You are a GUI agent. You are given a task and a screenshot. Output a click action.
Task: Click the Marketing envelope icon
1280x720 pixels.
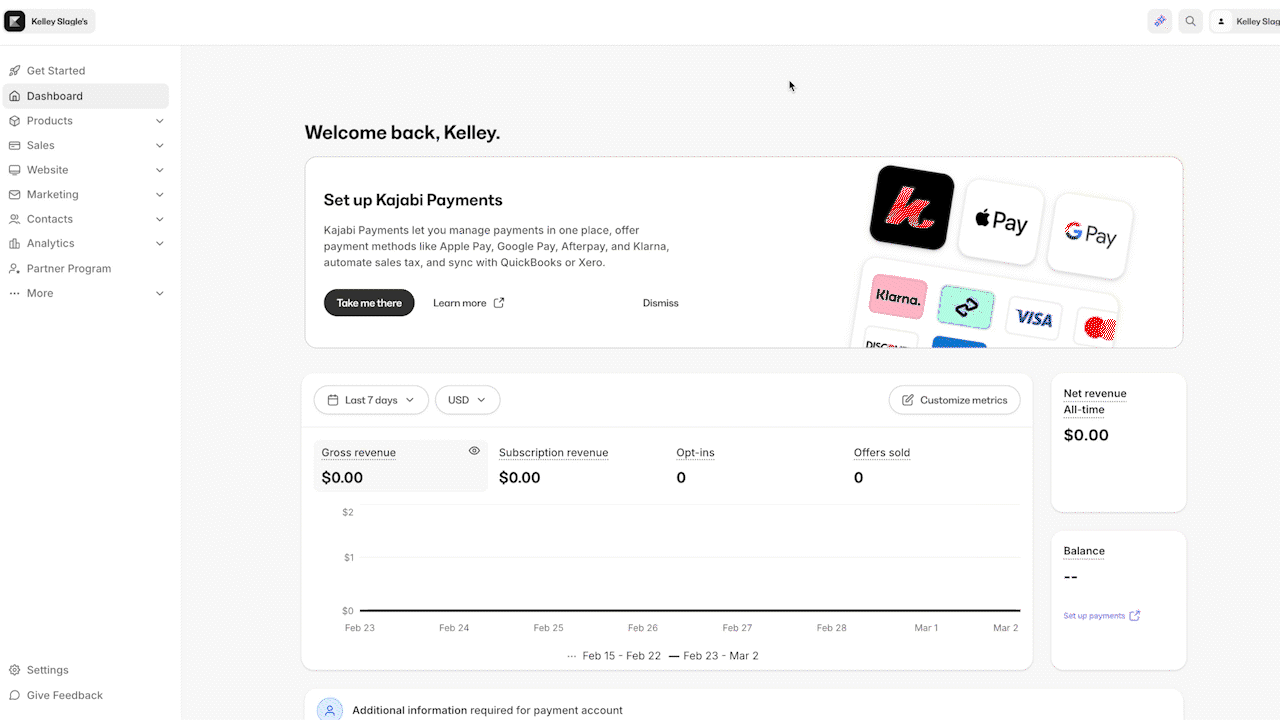(x=15, y=195)
